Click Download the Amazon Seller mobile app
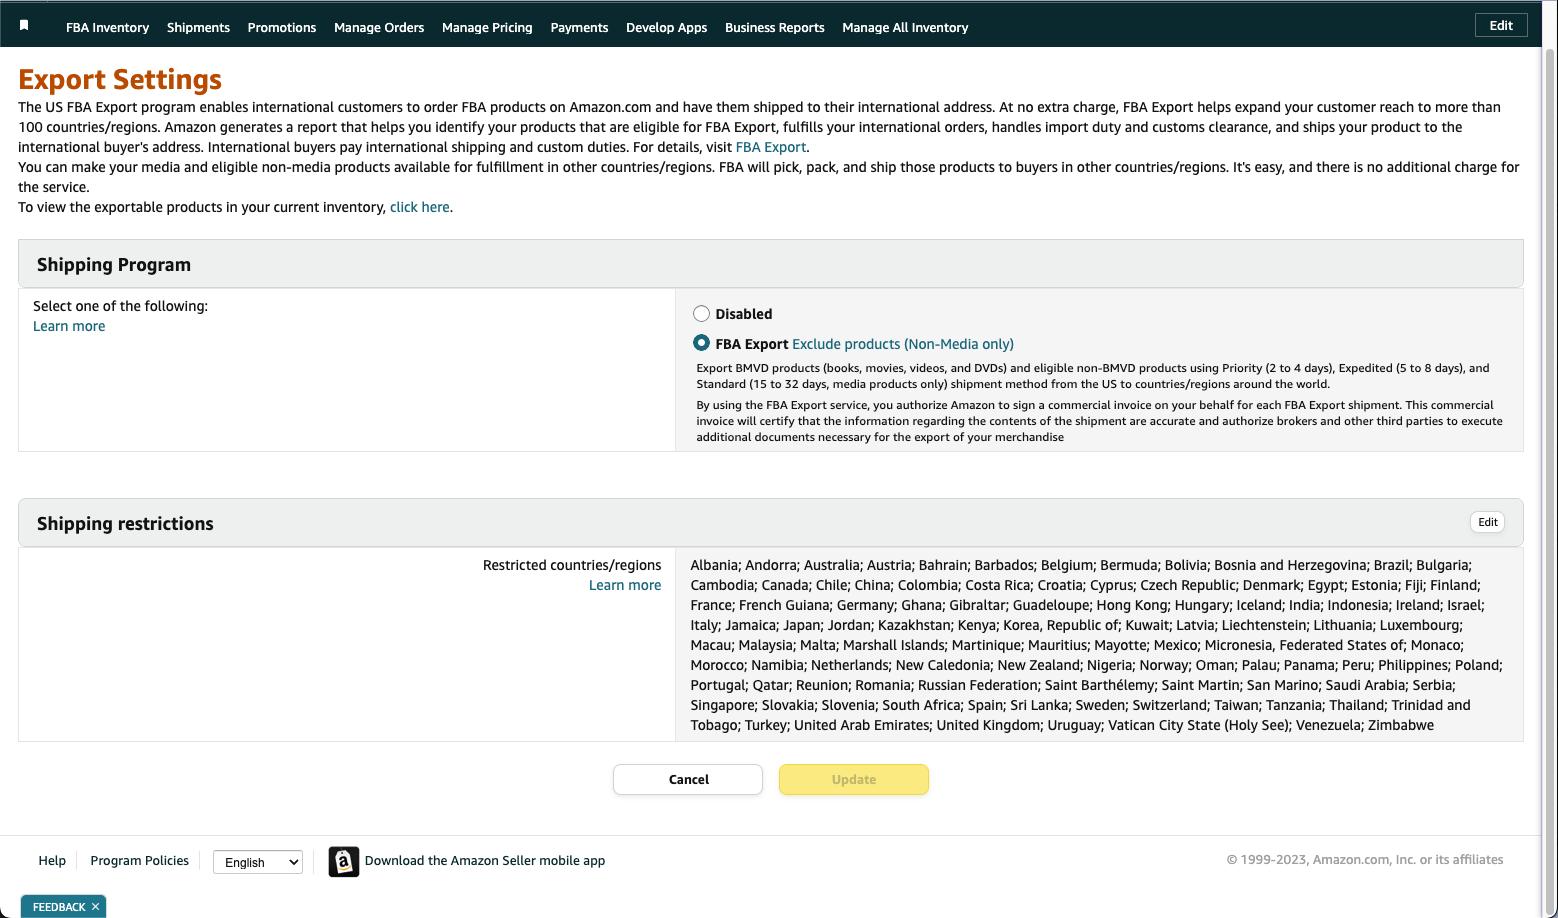This screenshot has width=1558, height=918. [x=485, y=860]
